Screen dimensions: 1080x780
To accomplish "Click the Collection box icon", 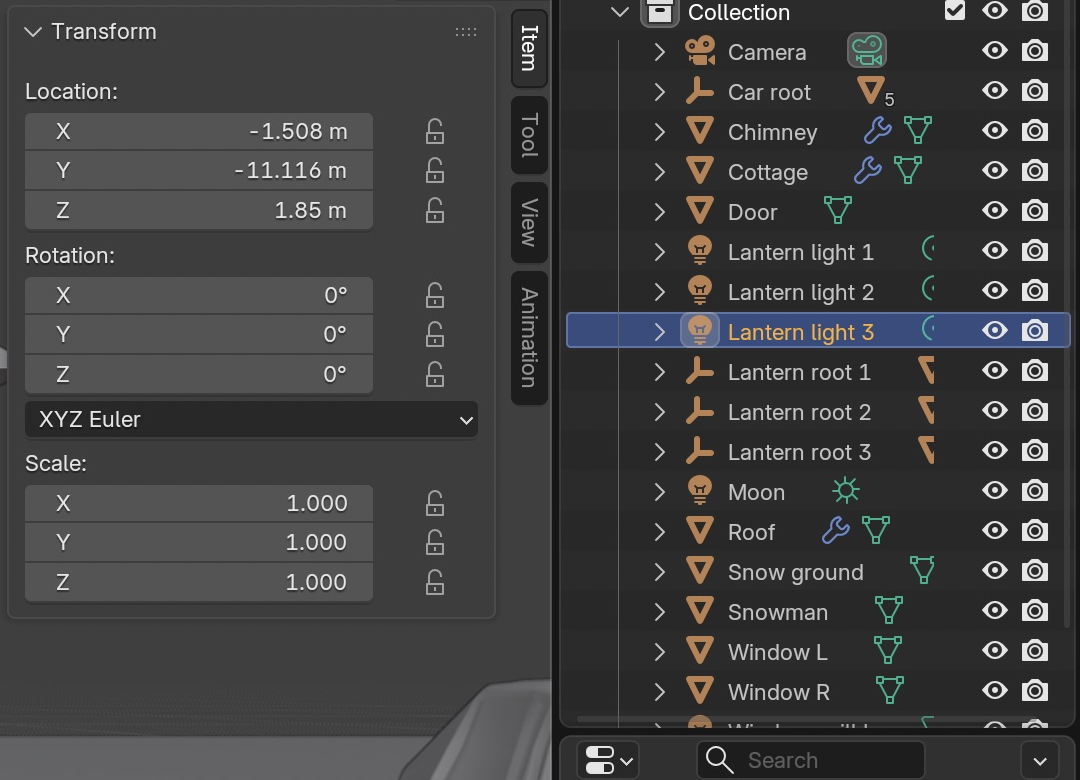I will 659,12.
